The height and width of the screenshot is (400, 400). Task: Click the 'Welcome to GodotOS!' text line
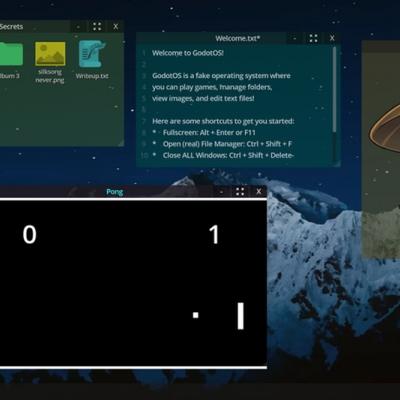(188, 53)
